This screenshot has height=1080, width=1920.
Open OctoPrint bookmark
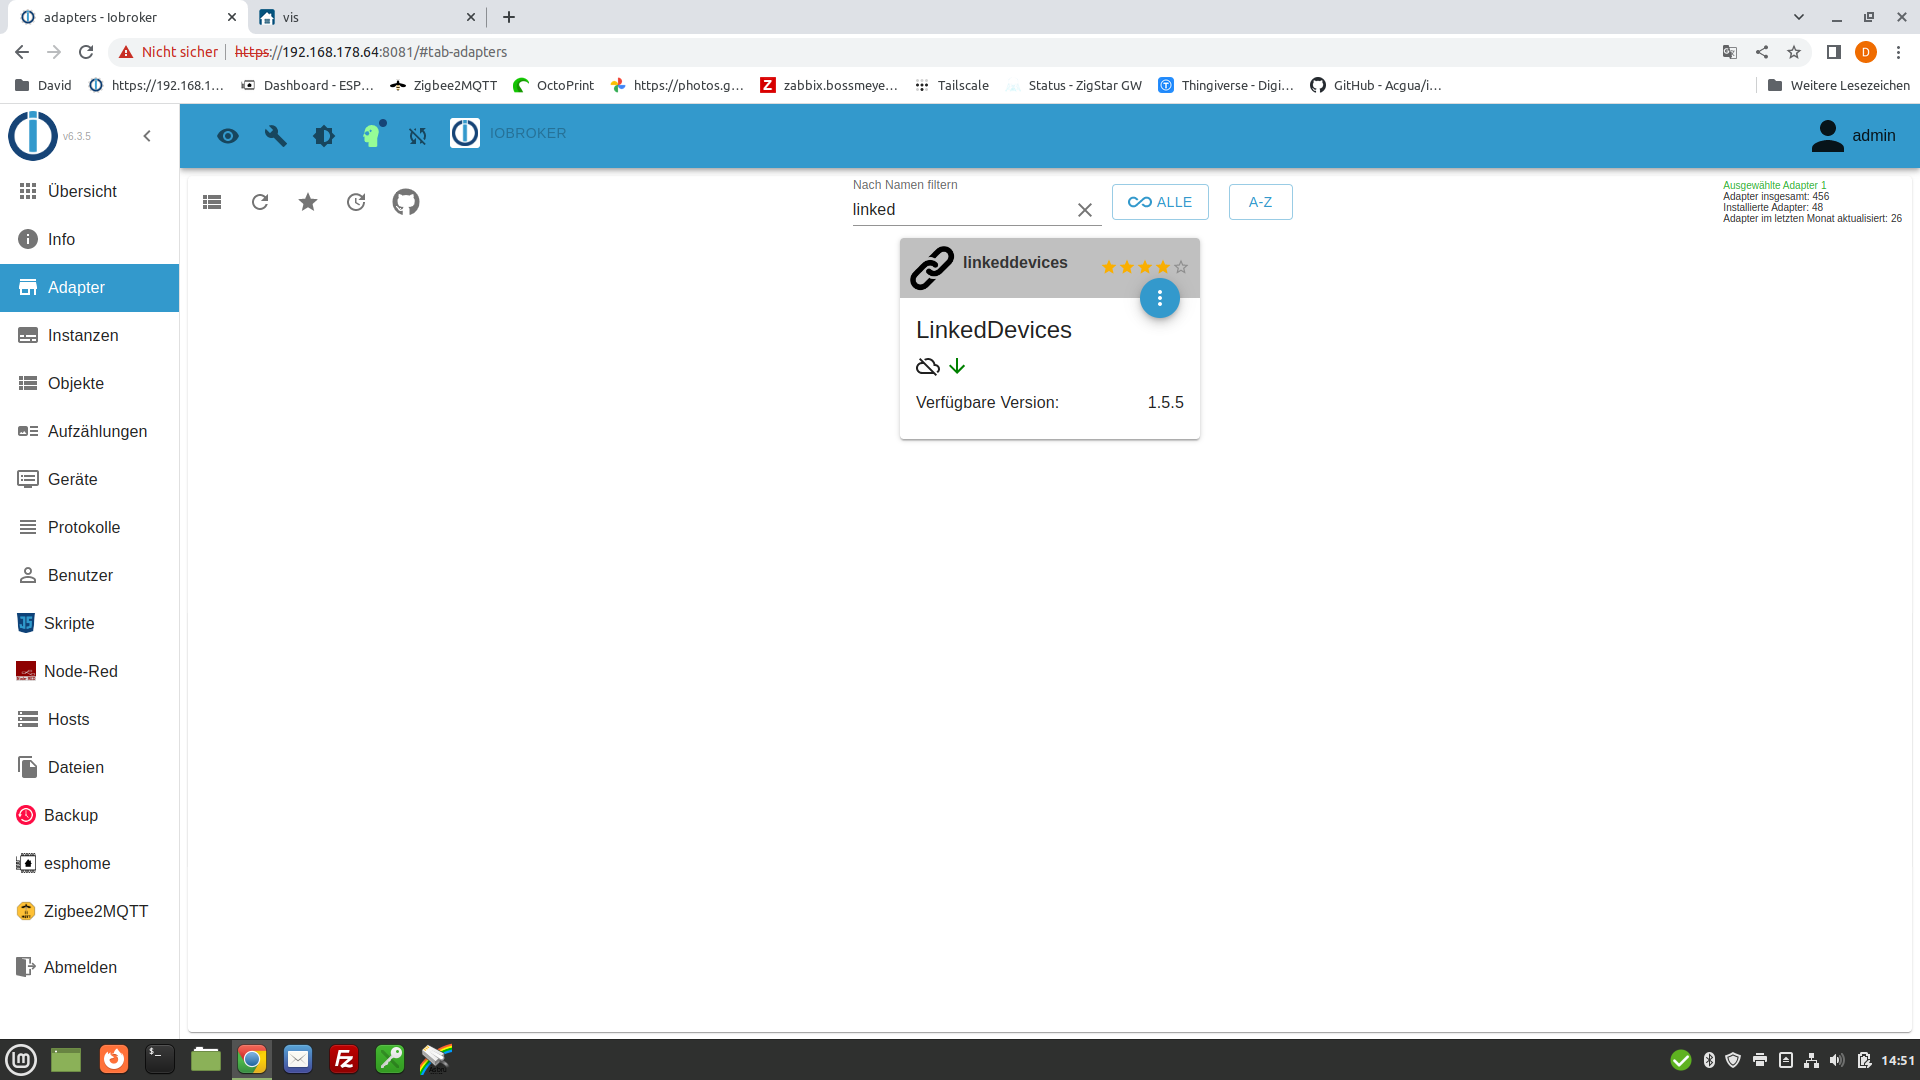(x=554, y=85)
